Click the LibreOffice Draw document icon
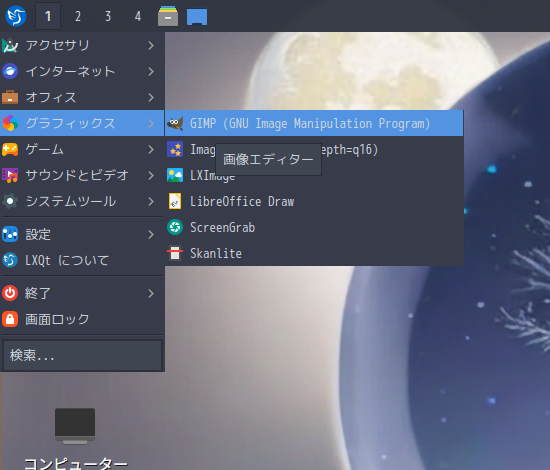Screen dimensions: 550x470 click(x=175, y=201)
